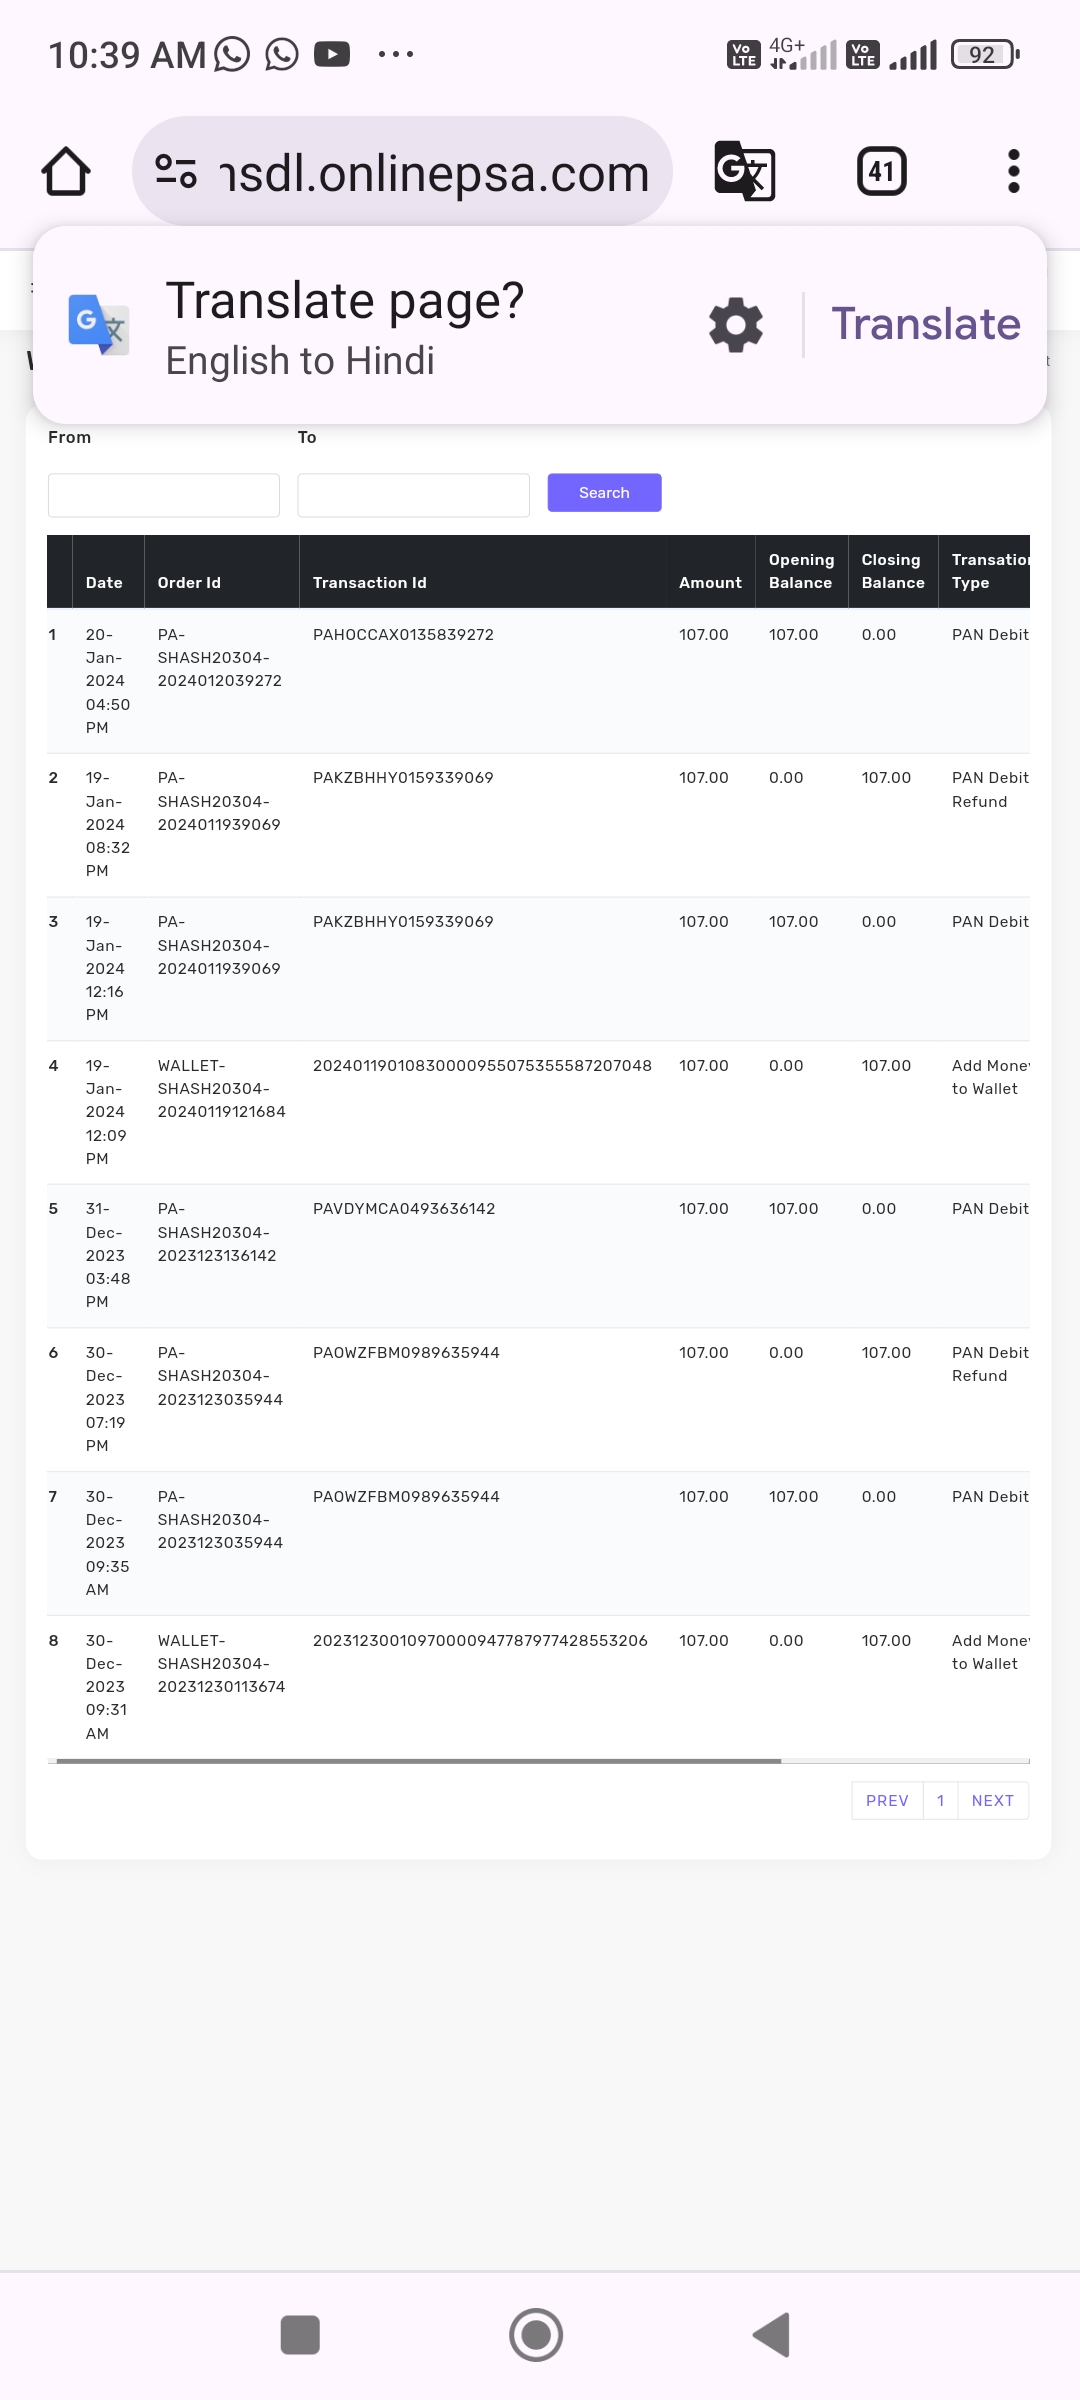Screen dimensions: 1080x2400
Task: Select page 1 in pagination
Action: click(940, 1801)
